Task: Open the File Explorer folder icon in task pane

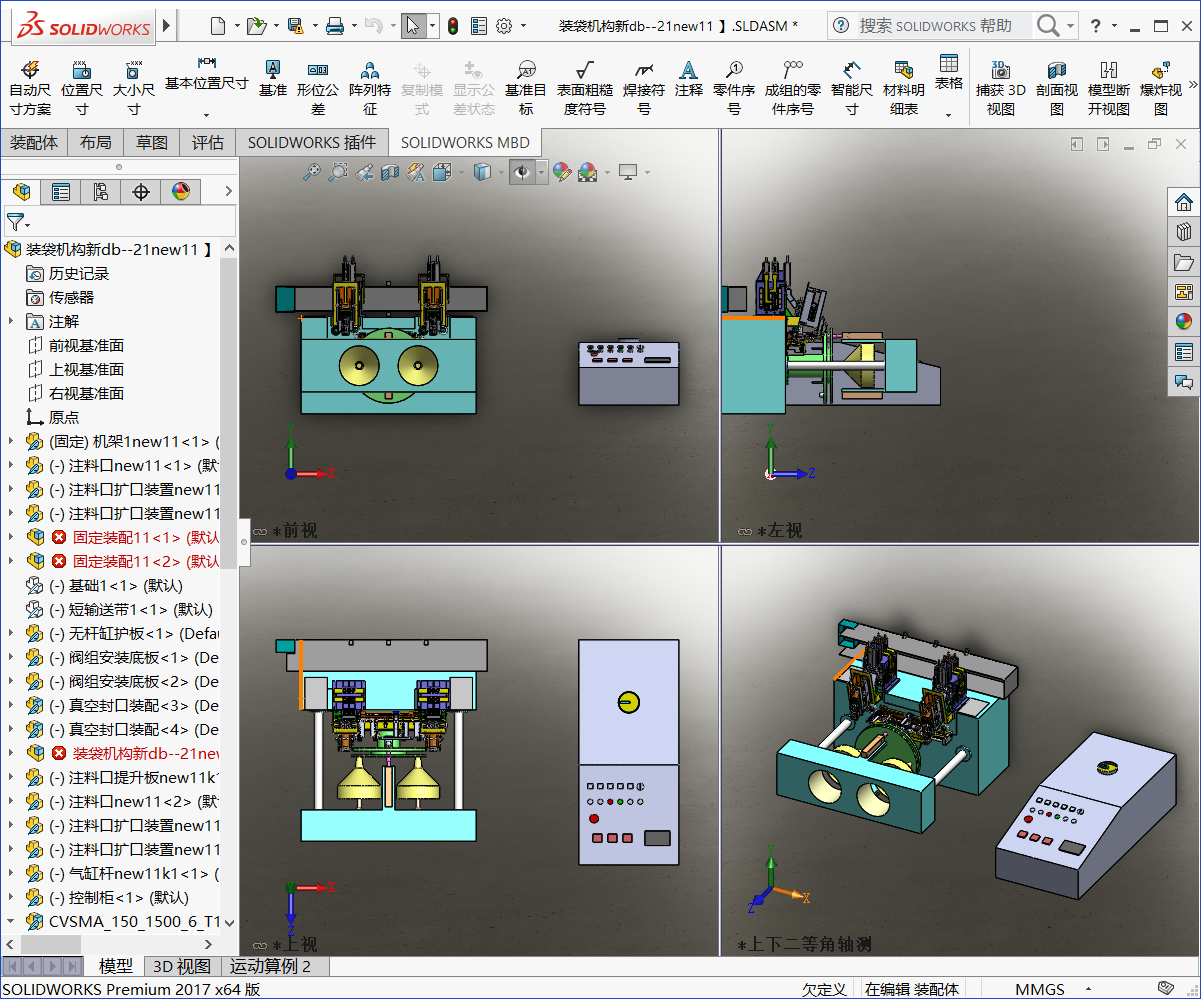Action: [x=1184, y=262]
